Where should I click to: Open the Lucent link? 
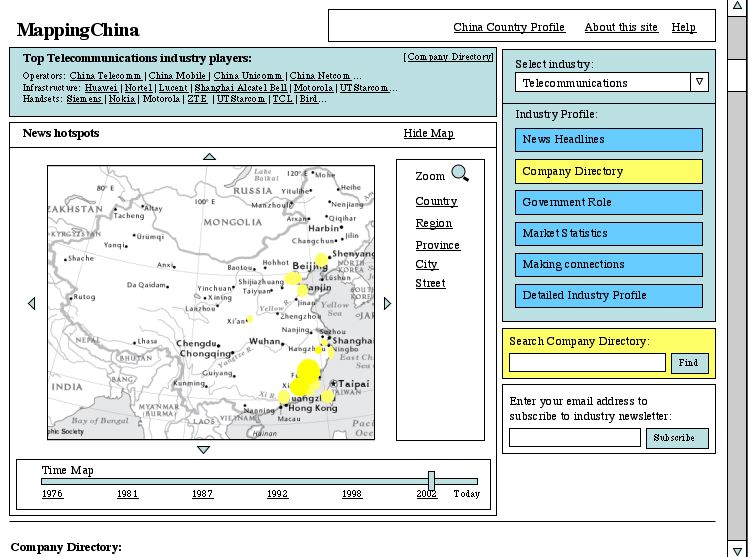pos(173,88)
